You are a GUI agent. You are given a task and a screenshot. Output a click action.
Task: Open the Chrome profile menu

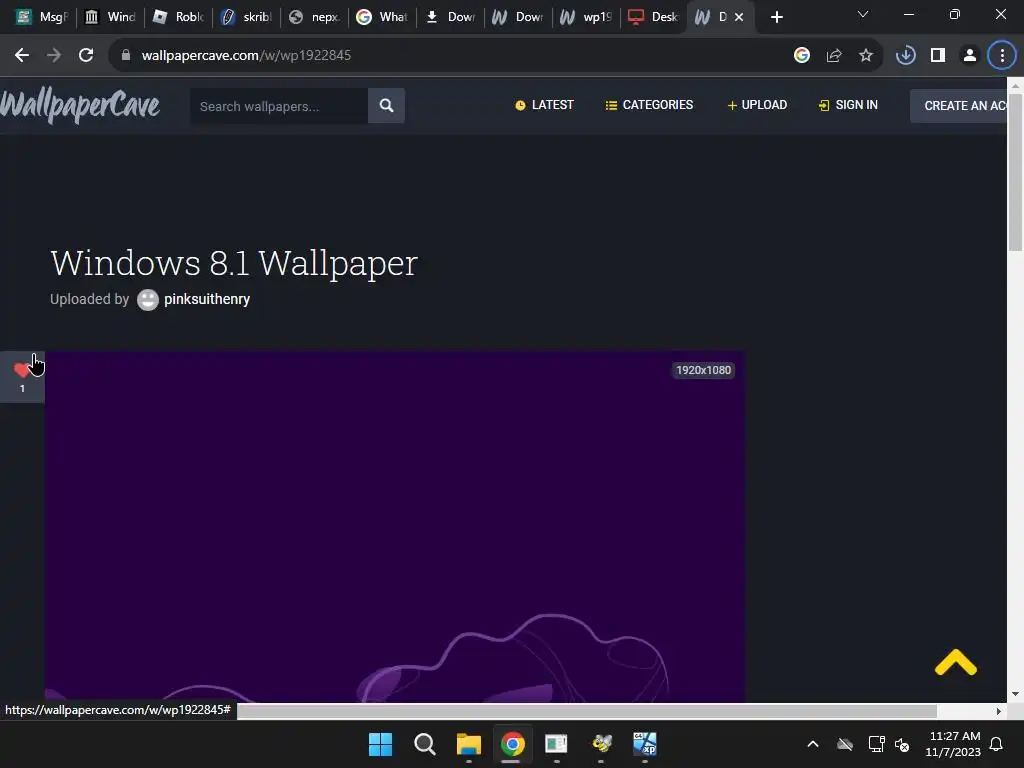970,56
